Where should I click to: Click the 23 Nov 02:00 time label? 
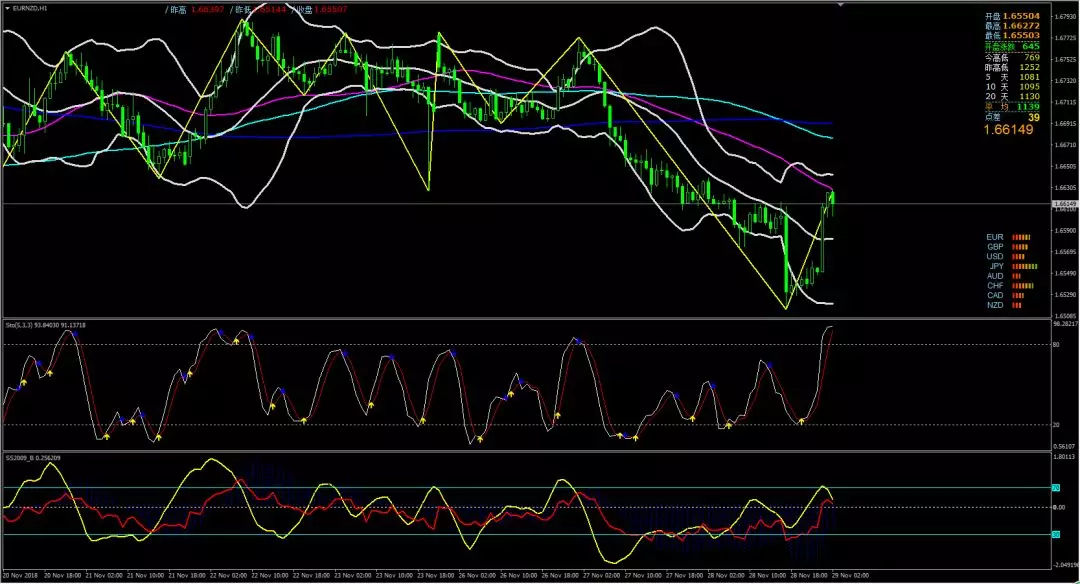coord(354,575)
